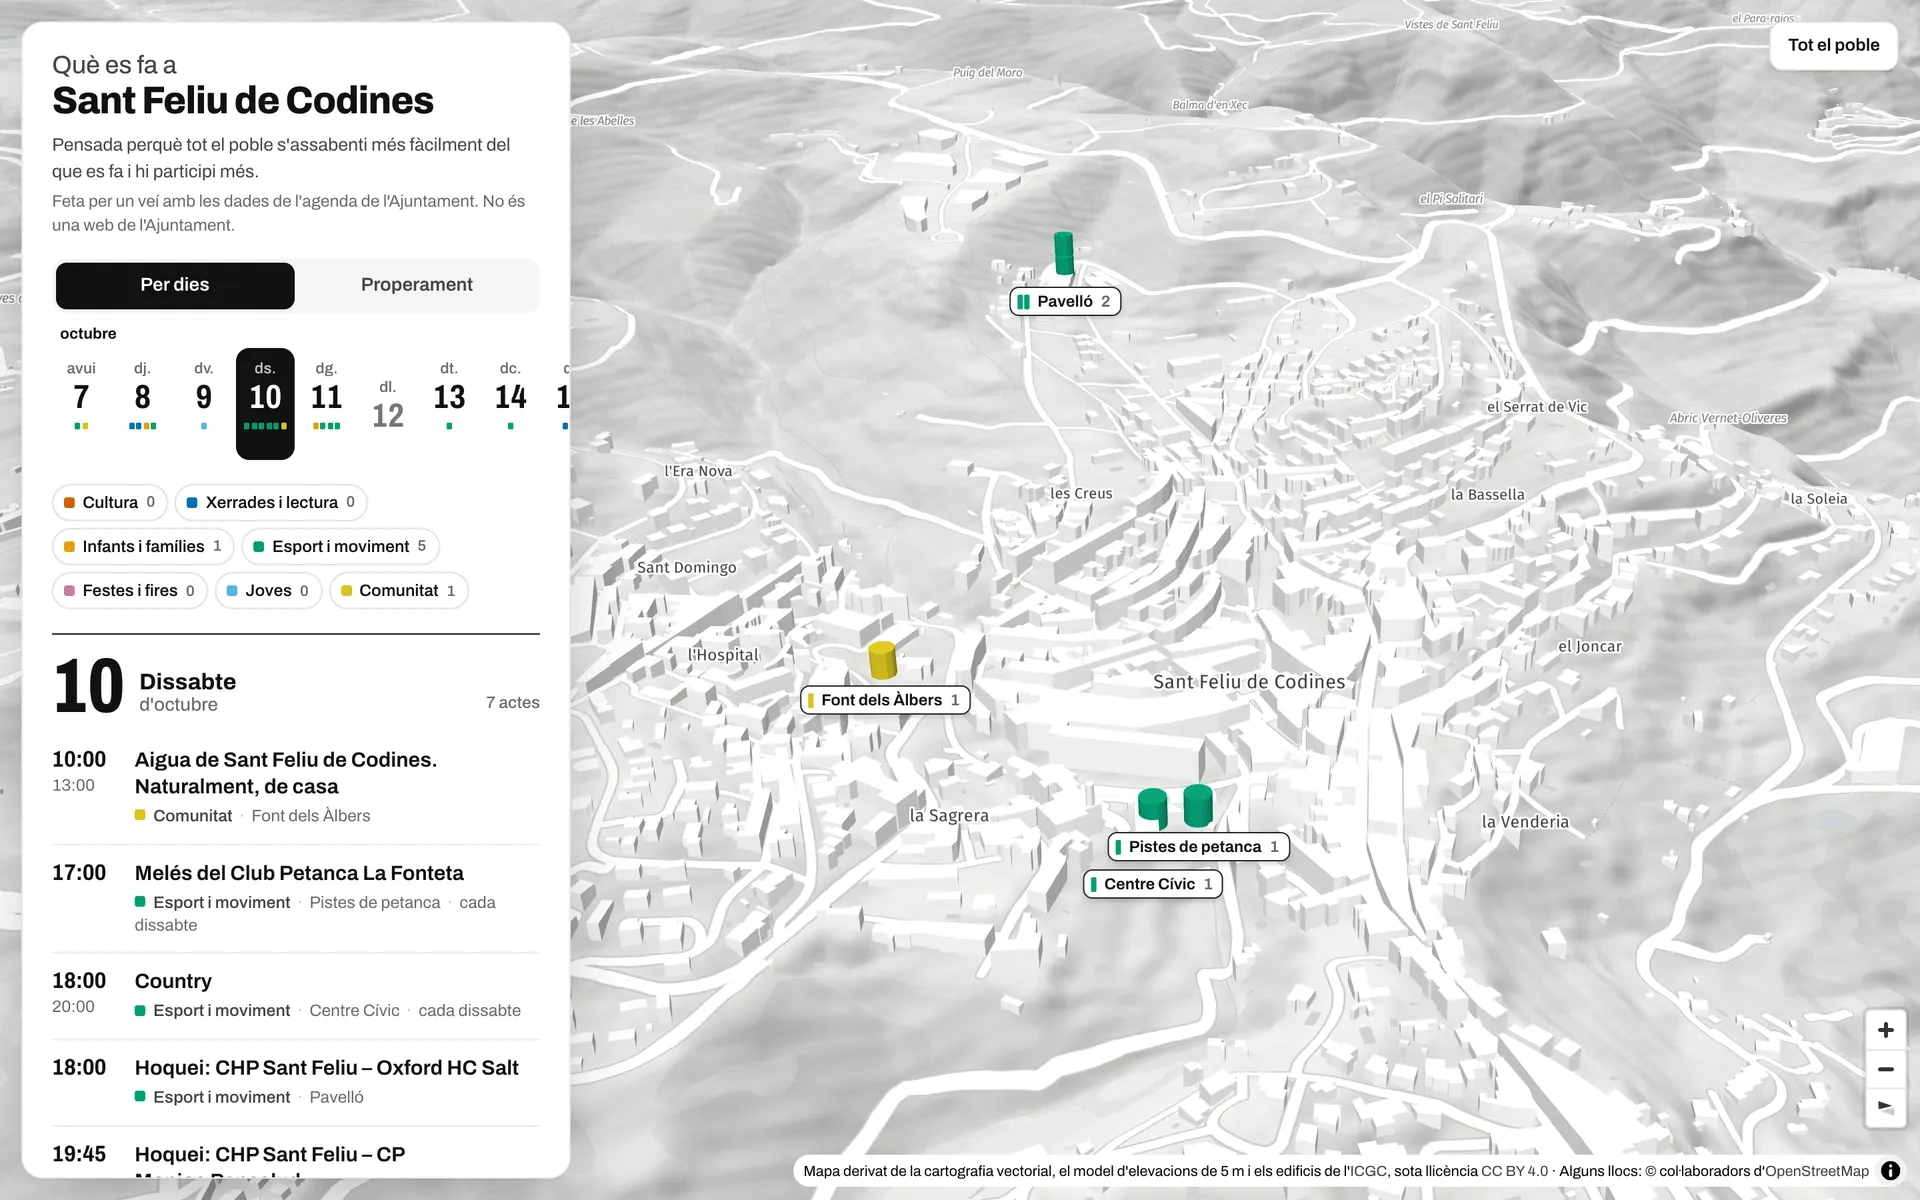Switch to the Per dies tab
Viewport: 1920px width, 1200px height.
[x=175, y=285]
